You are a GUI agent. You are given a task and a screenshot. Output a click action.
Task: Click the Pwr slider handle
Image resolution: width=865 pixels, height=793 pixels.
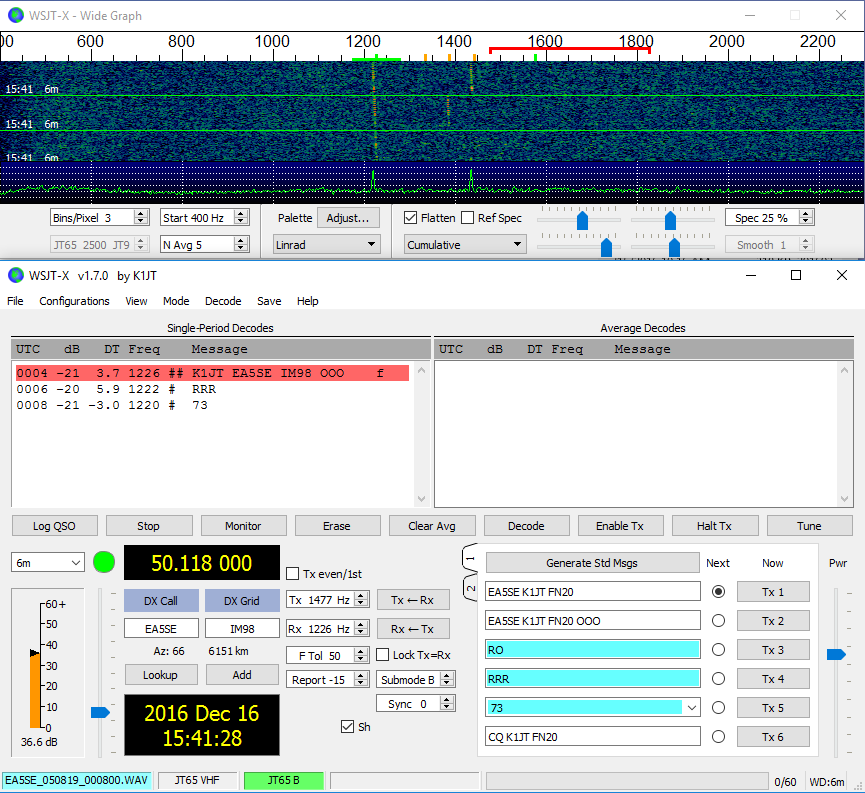pyautogui.click(x=836, y=654)
